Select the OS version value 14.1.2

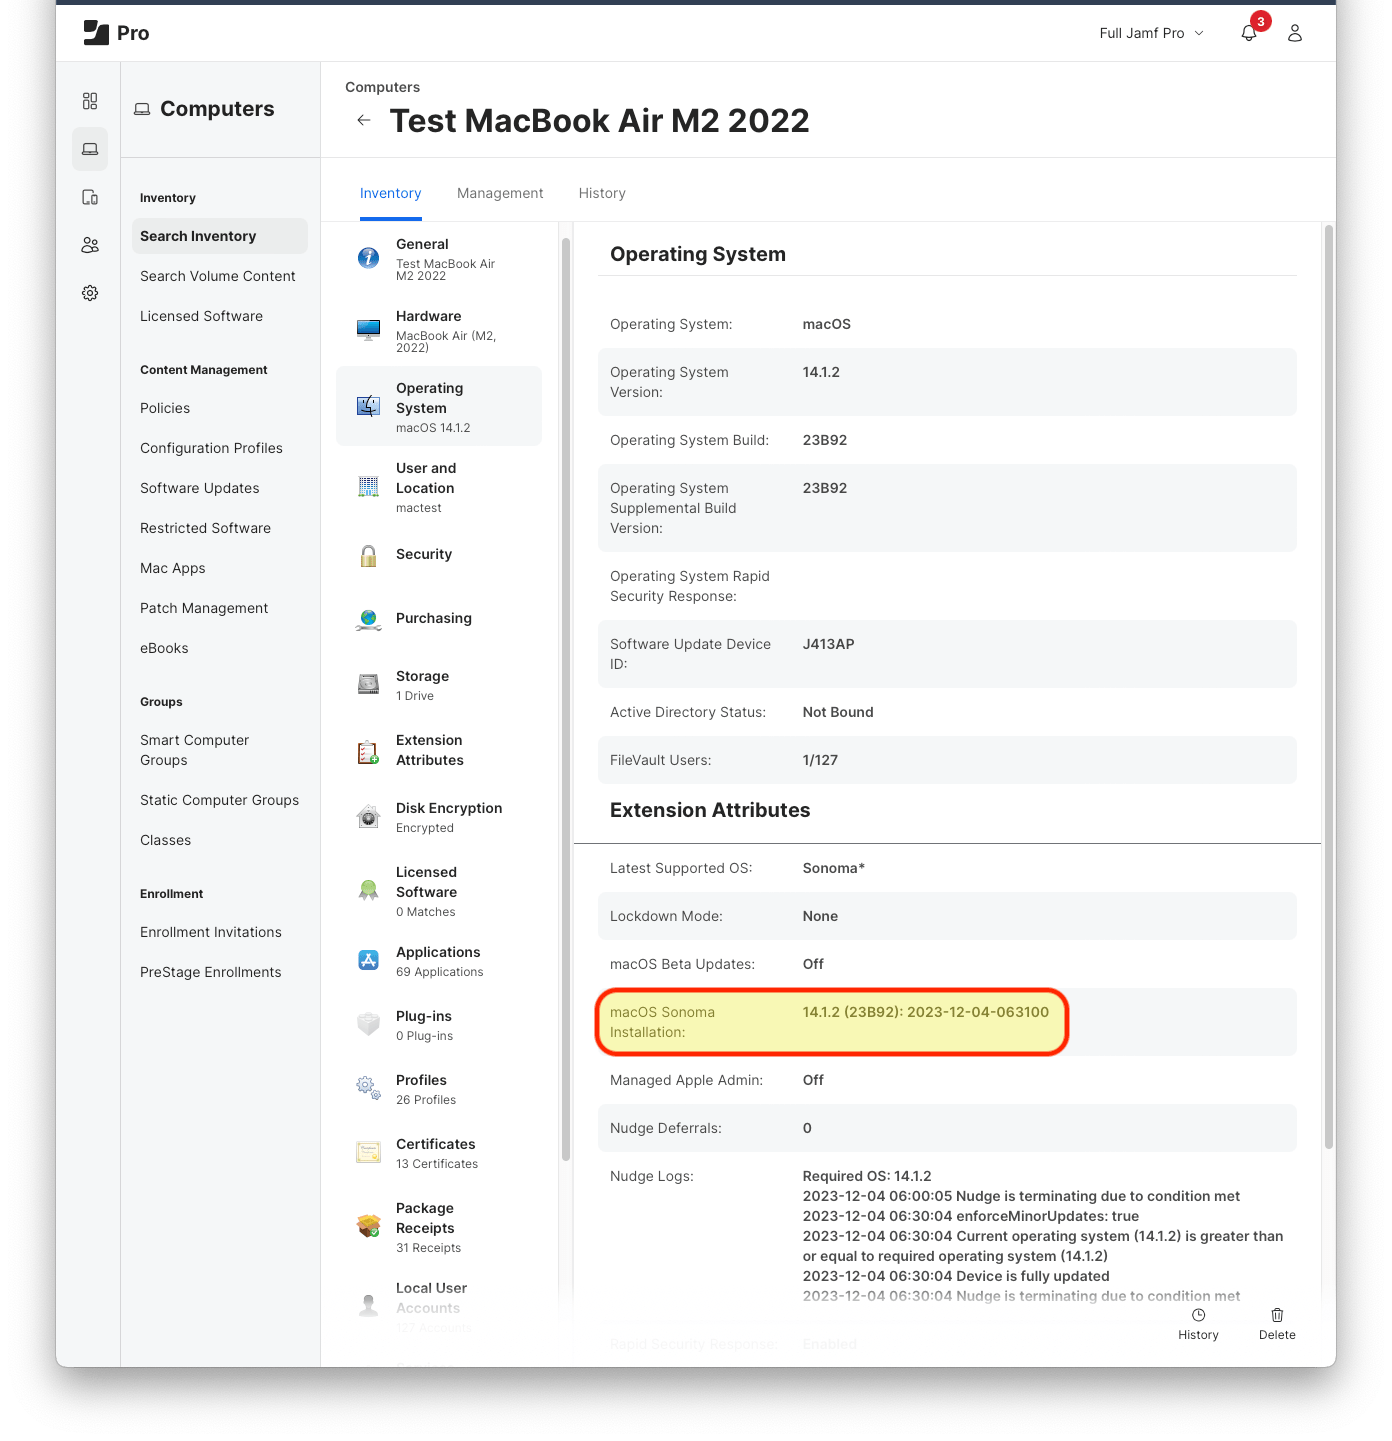[x=821, y=372]
